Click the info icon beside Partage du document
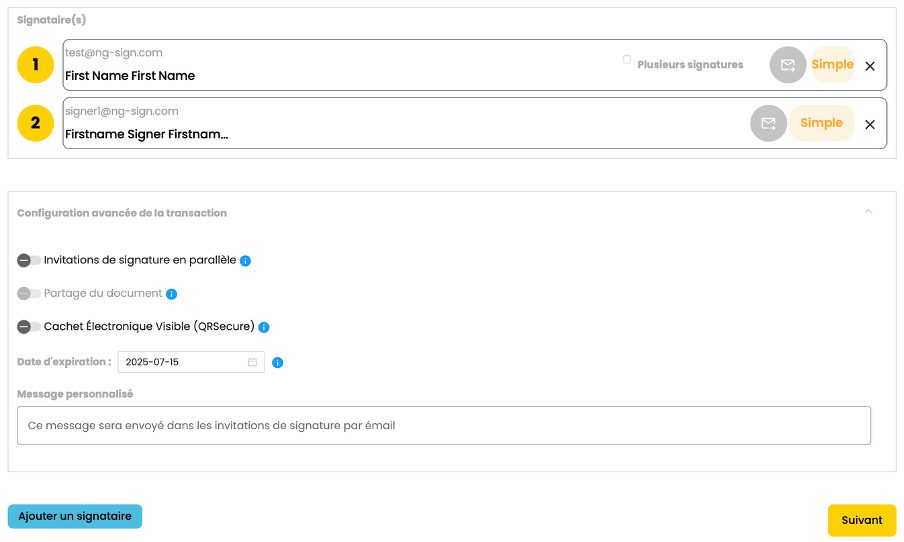Viewport: 904px width, 542px height. click(x=171, y=294)
